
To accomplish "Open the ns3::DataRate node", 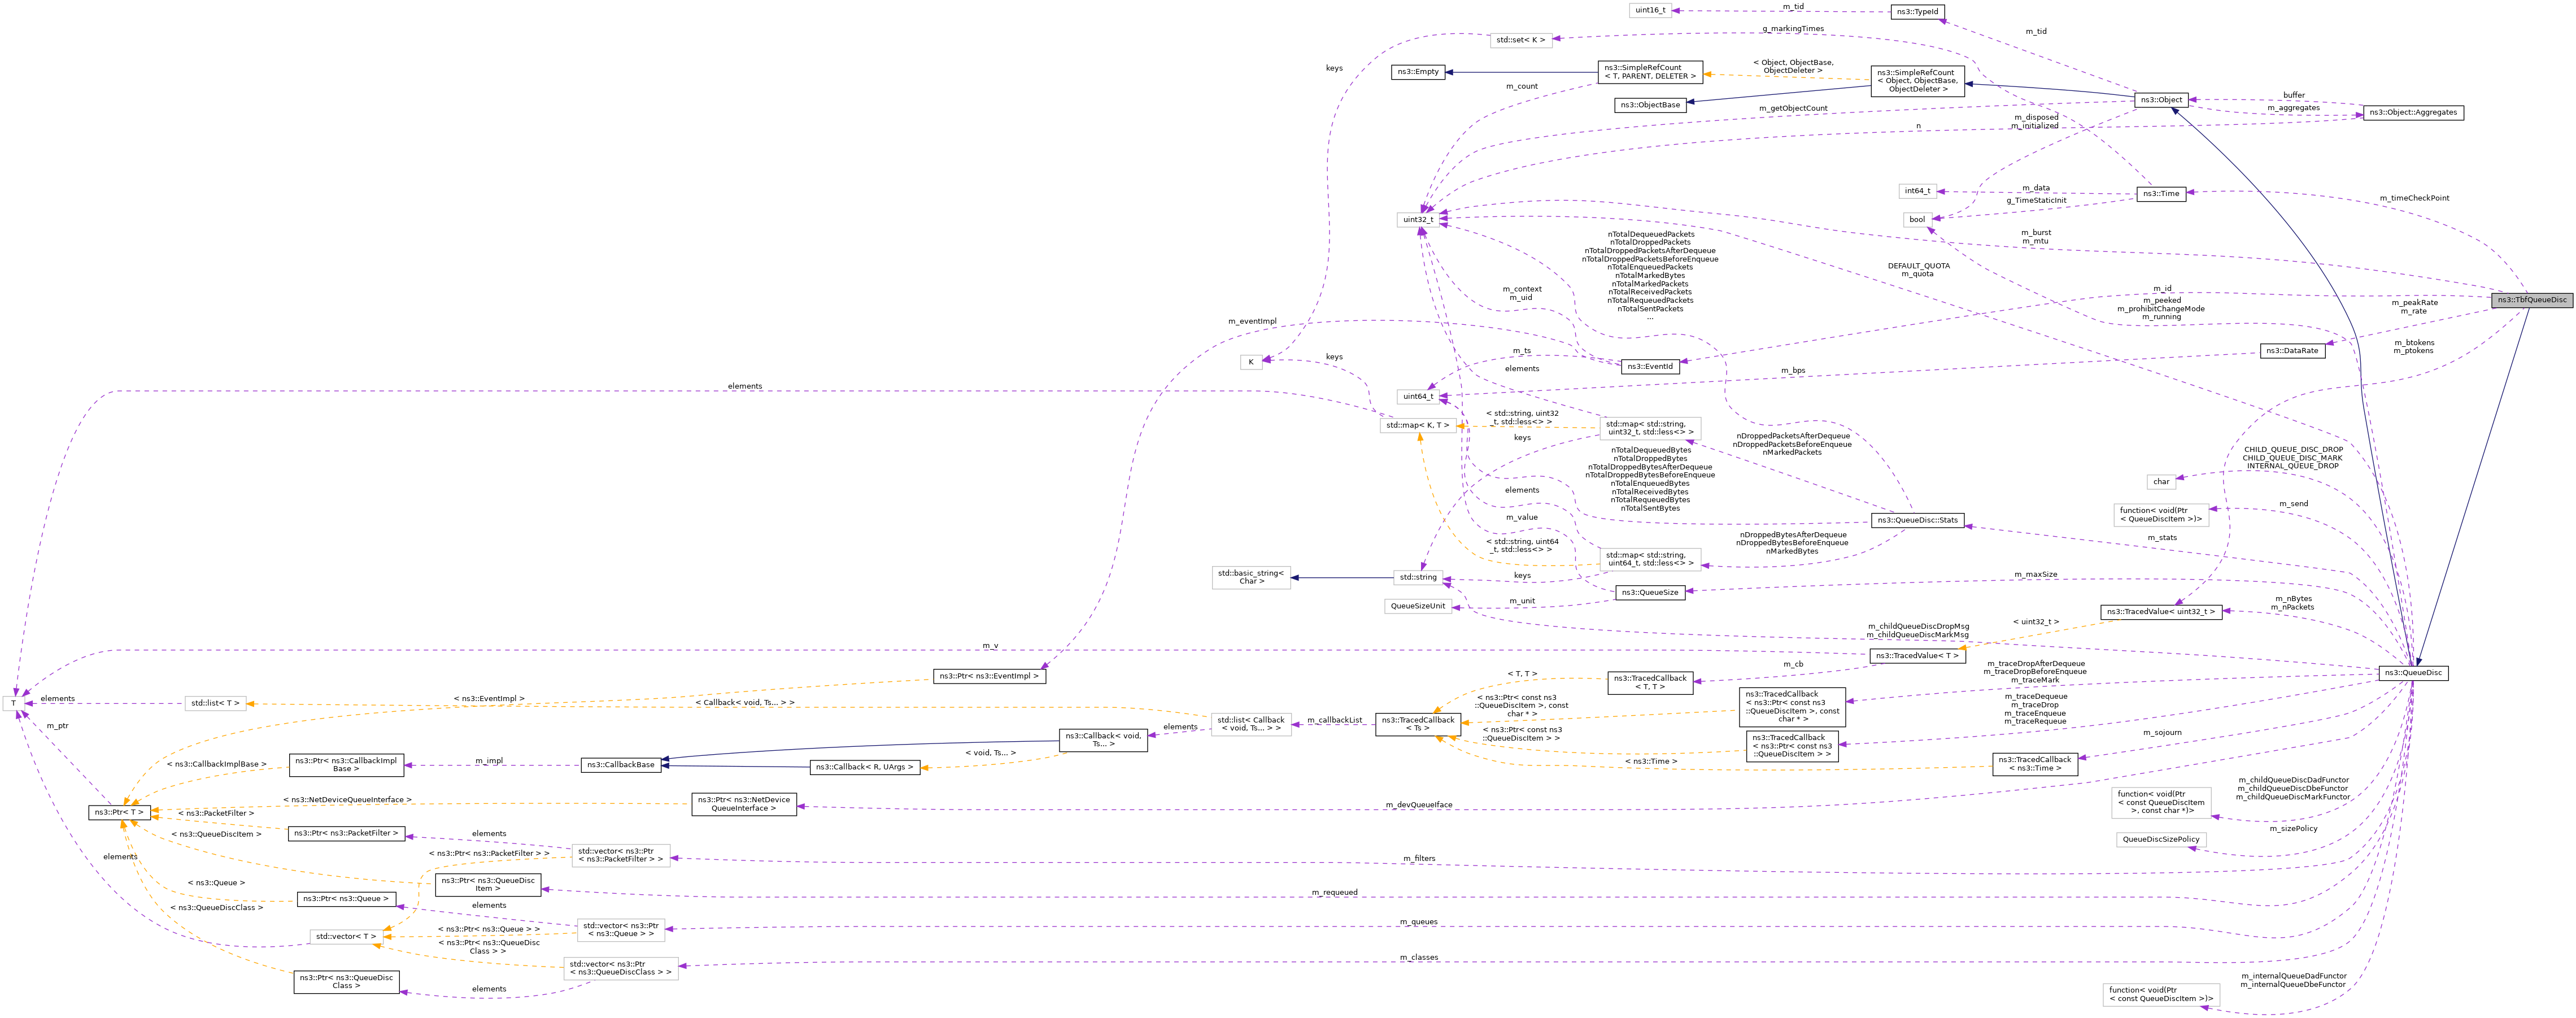I will (2292, 351).
